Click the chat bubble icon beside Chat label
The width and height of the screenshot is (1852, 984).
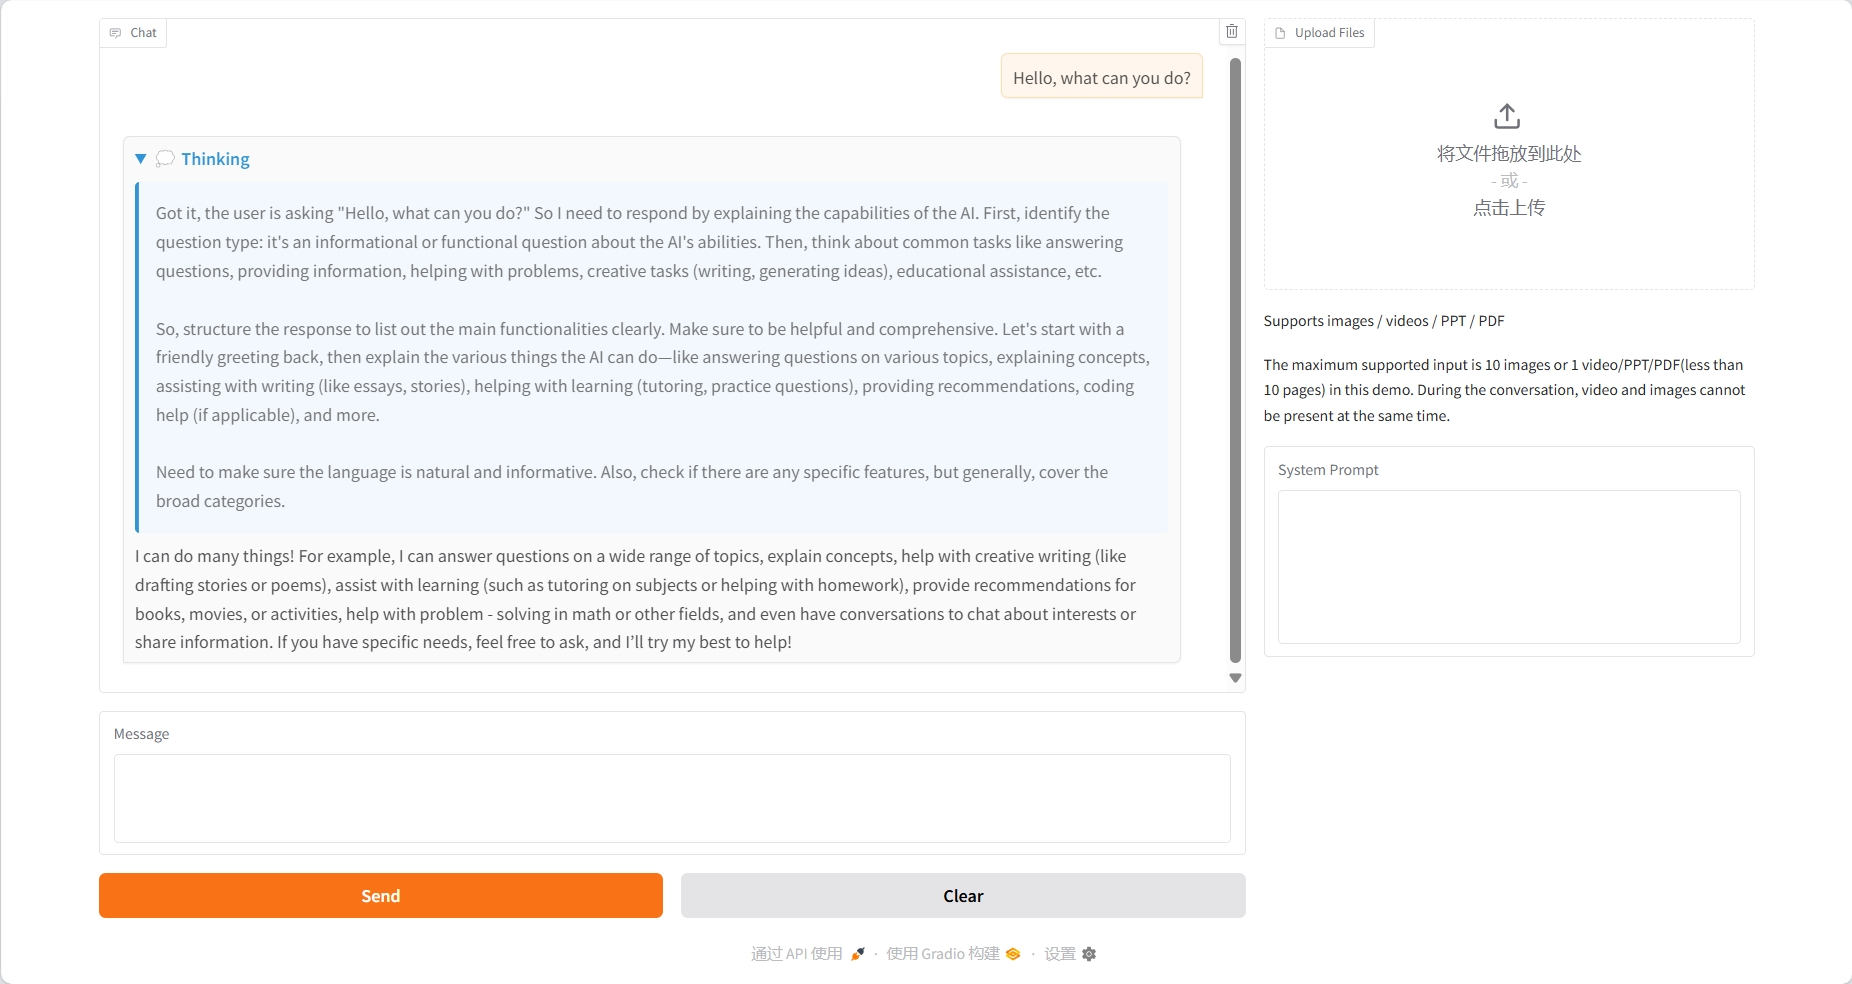(116, 33)
